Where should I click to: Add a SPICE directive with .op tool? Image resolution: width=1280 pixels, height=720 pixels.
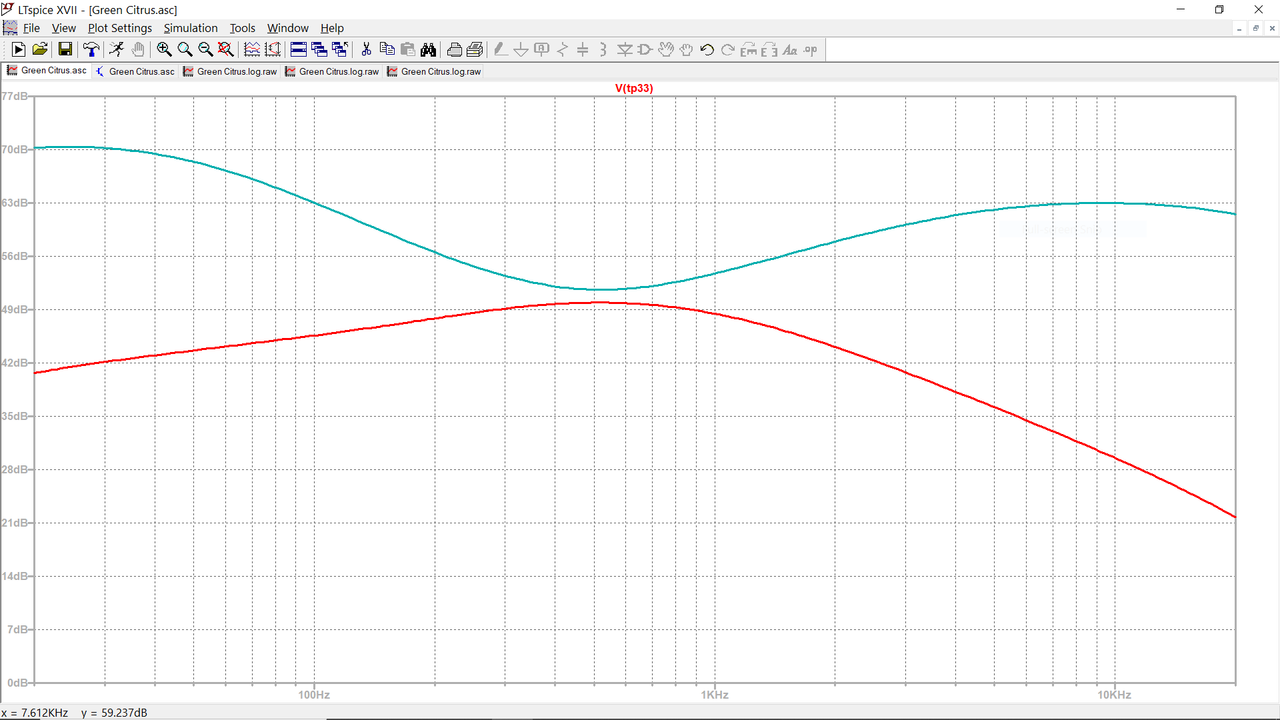pos(811,49)
